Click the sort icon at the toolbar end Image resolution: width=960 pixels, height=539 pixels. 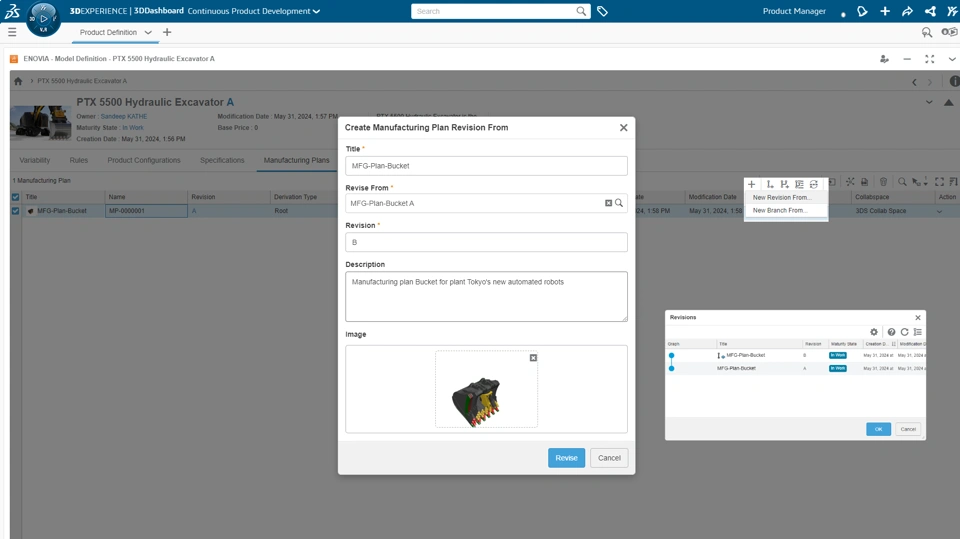pos(953,182)
